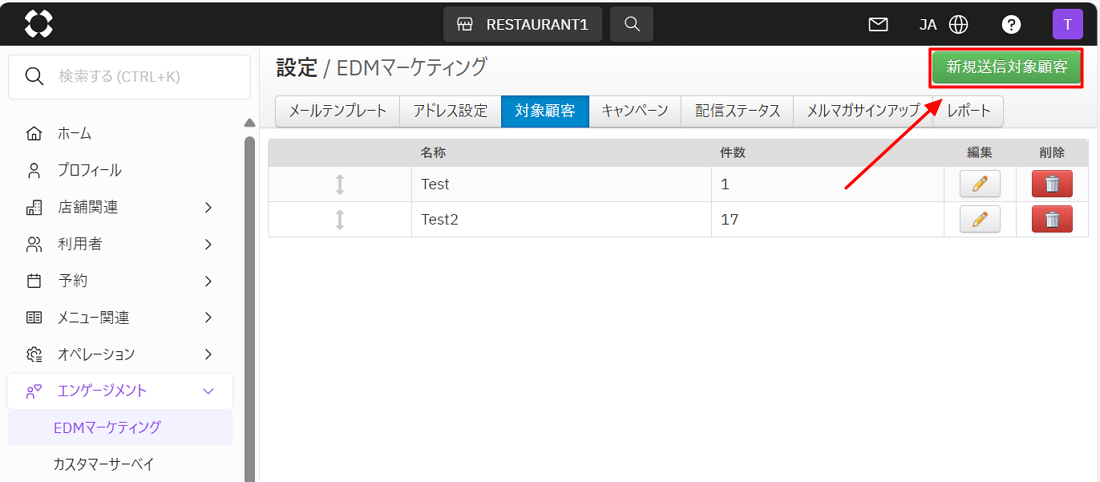Open カスタマーサーベイ in the sidebar
Screen dimensions: 1100x482
click(x=103, y=464)
